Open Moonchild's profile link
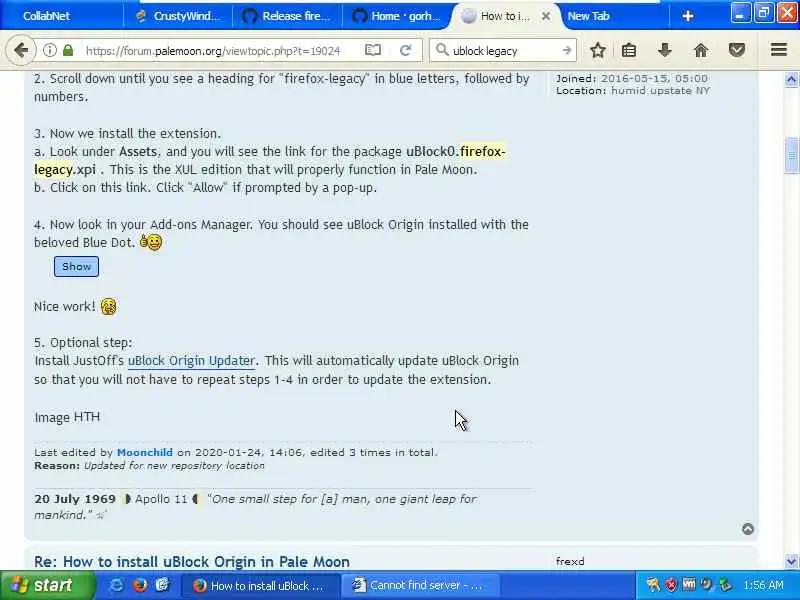This screenshot has height=600, width=800. tap(144, 453)
